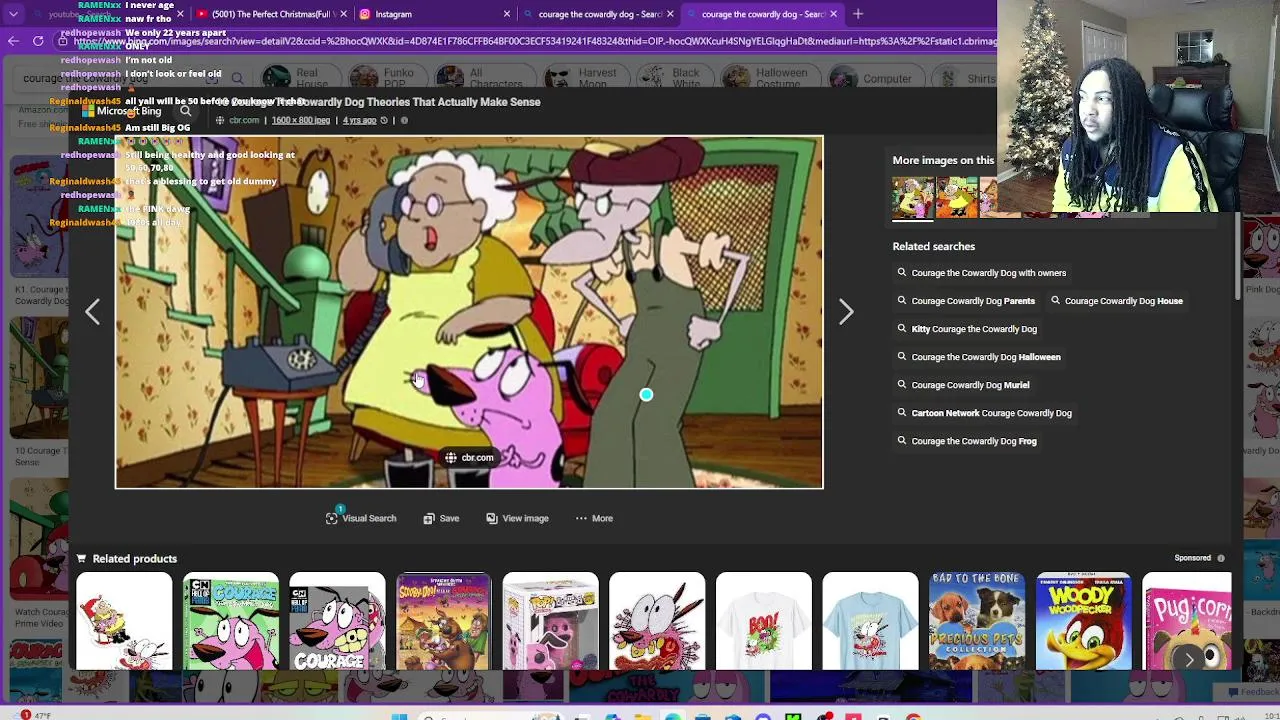
Task: Open the Courage face sticker product
Action: (657, 621)
